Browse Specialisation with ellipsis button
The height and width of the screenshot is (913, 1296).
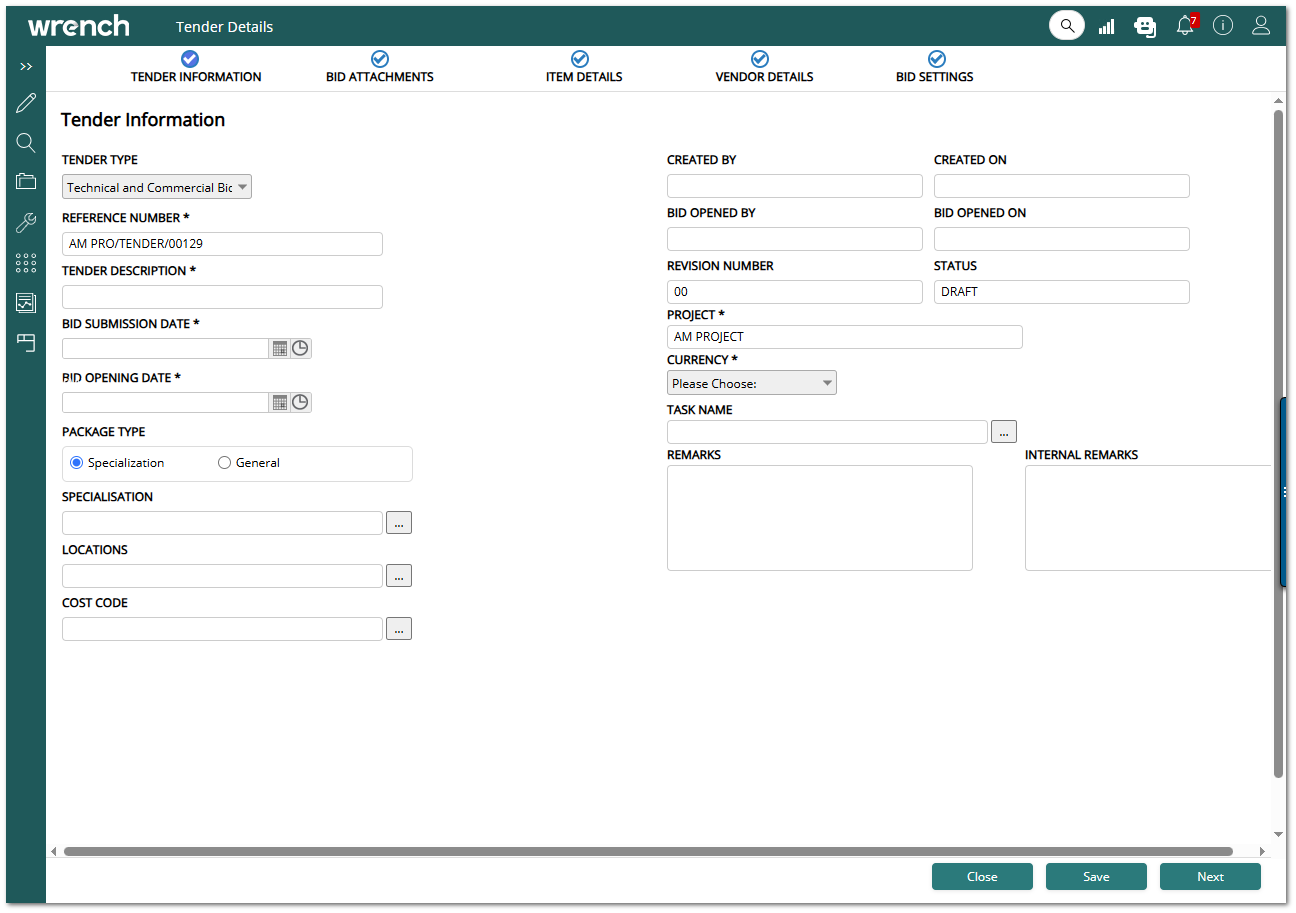(399, 523)
